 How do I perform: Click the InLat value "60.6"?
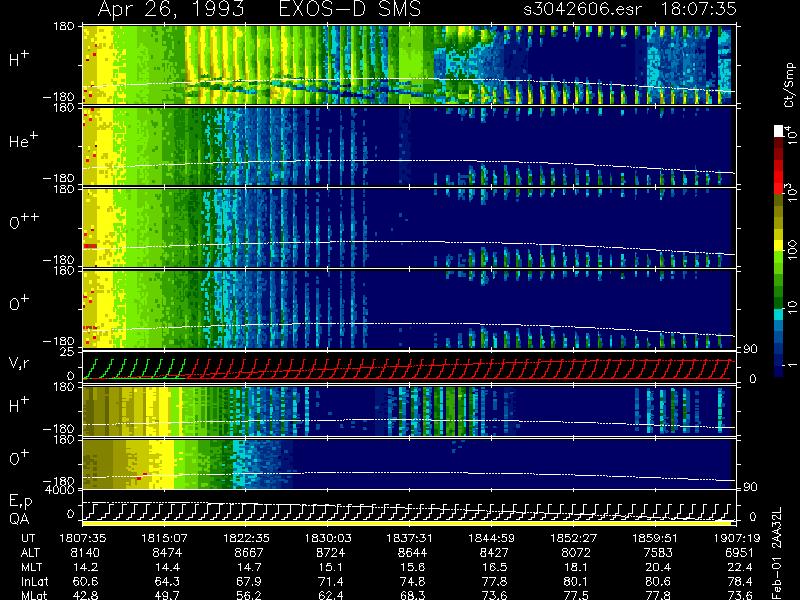87,581
